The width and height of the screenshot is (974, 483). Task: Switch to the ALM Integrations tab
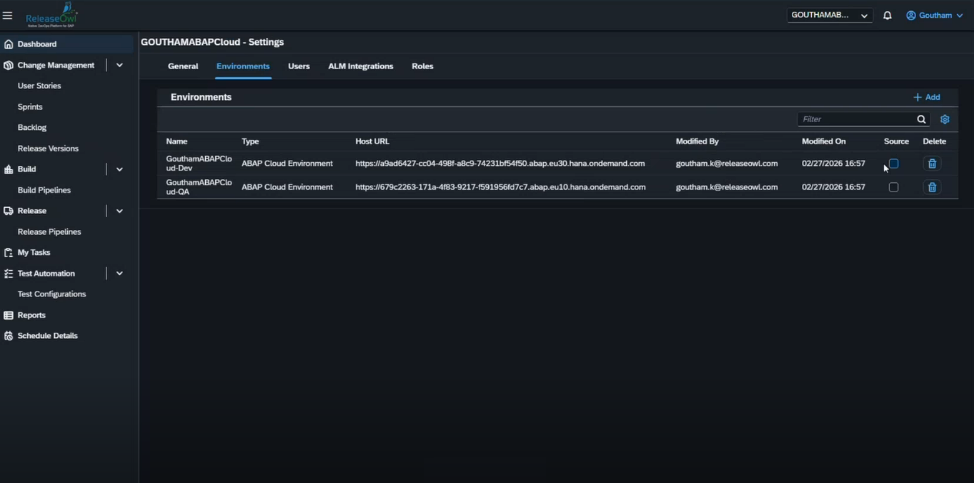tap(361, 66)
